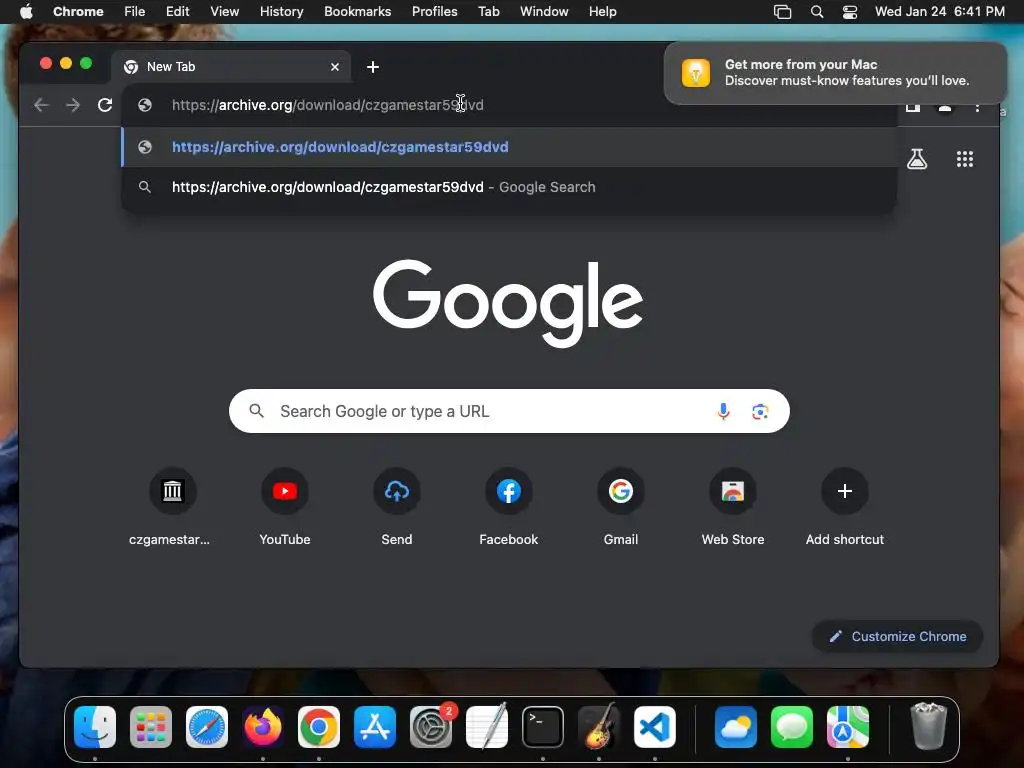The image size is (1024, 768).
Task: Open the Help menu
Action: tap(602, 12)
